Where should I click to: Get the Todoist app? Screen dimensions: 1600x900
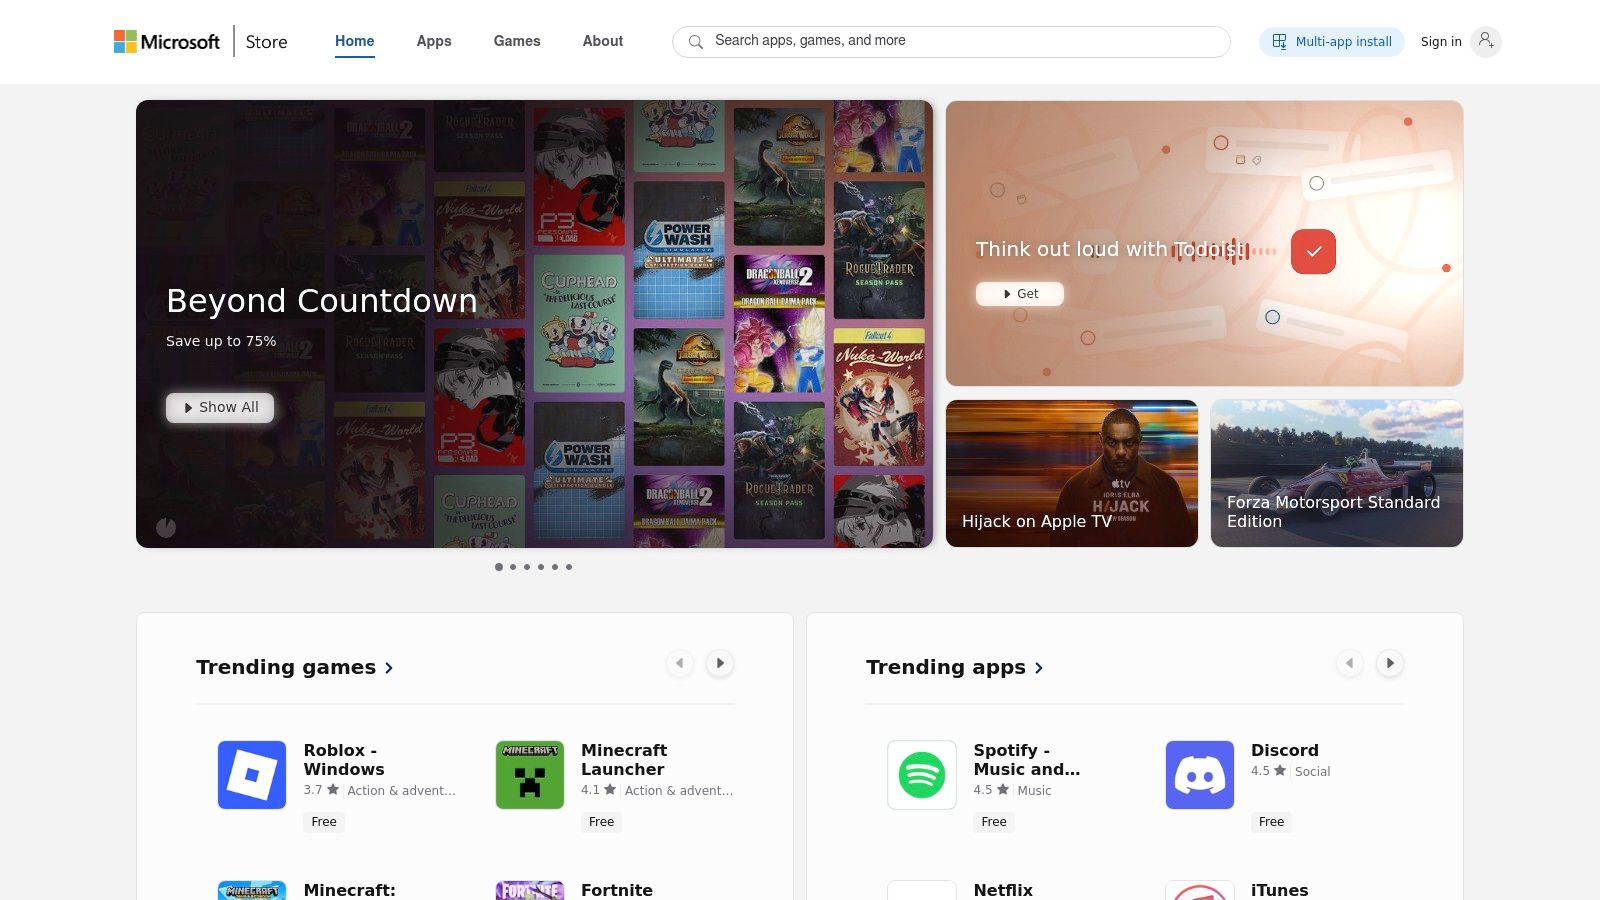[x=1020, y=293]
